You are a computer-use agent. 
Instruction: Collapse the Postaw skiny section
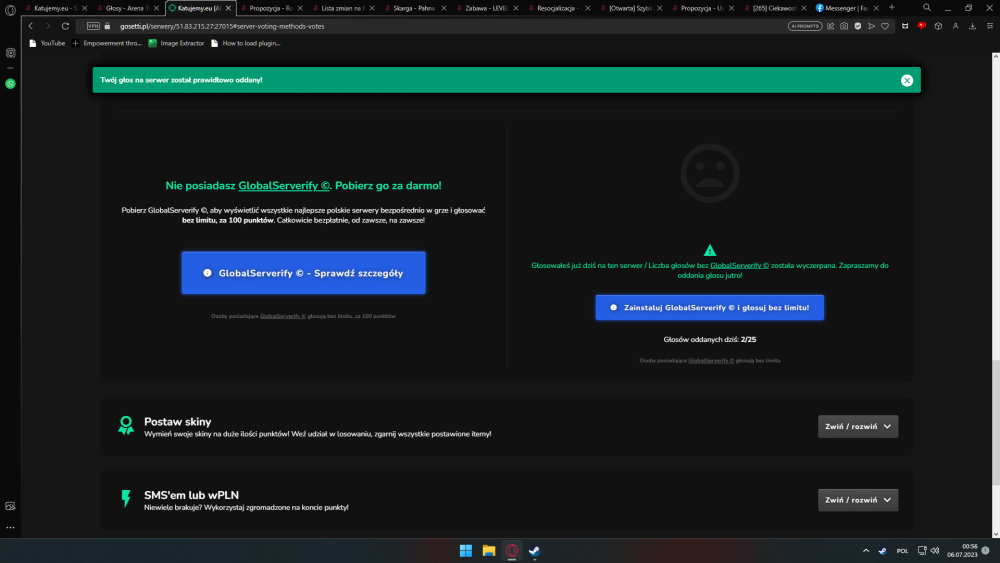coord(858,427)
